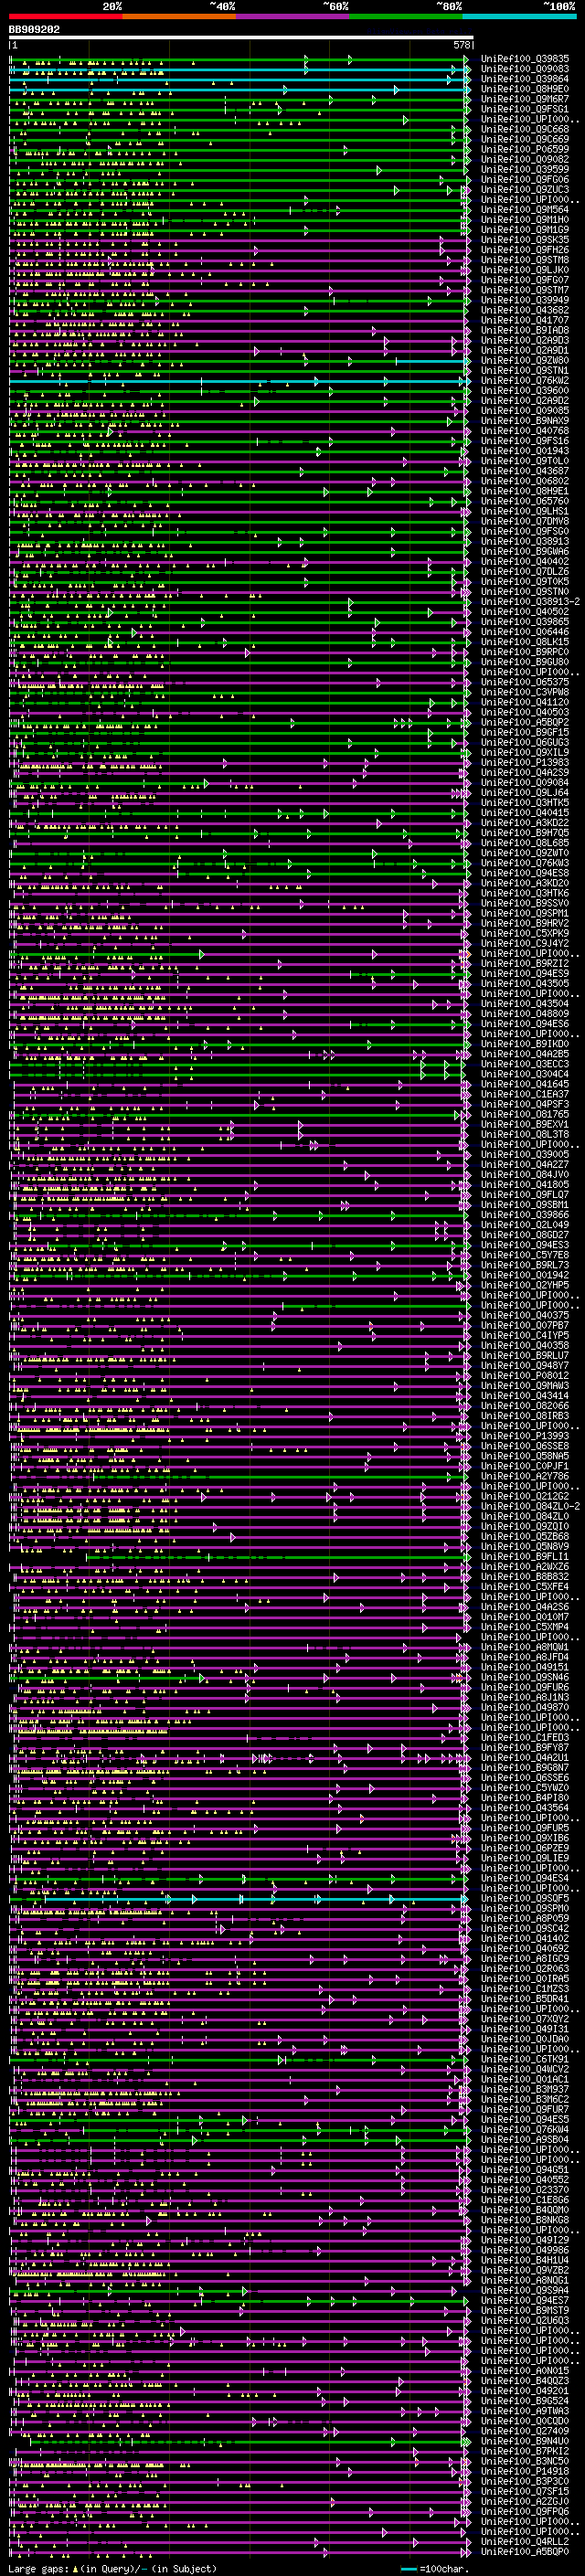This screenshot has width=585, height=2576.
Task: Choose UniRef100_B9IAD8 entry
Action: click(525, 330)
